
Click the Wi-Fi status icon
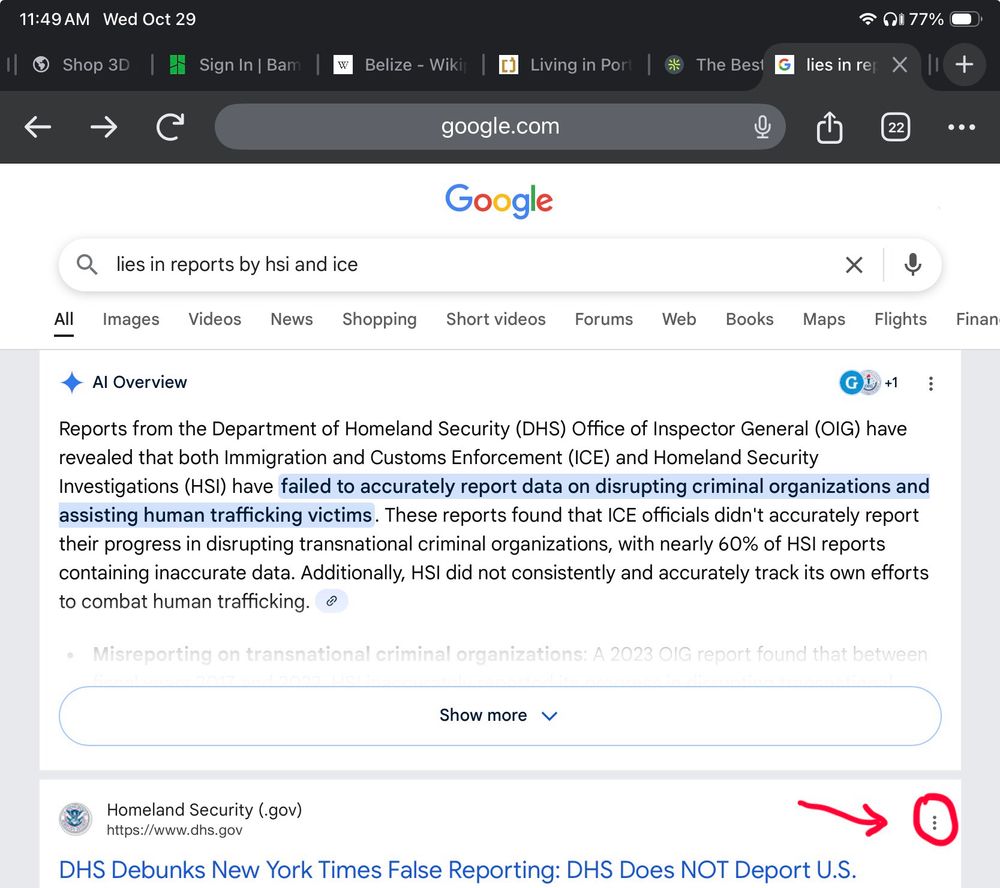click(x=867, y=19)
